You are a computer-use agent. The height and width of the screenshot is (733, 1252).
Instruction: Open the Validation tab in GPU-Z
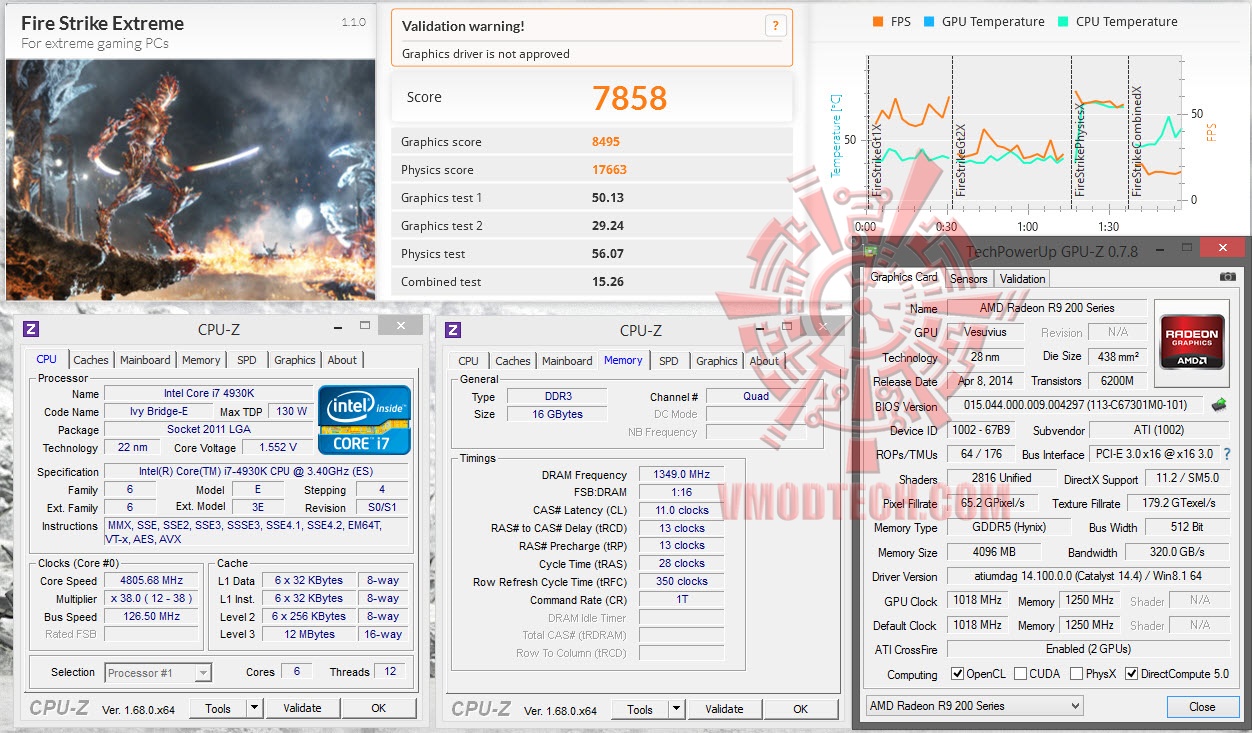(1022, 279)
